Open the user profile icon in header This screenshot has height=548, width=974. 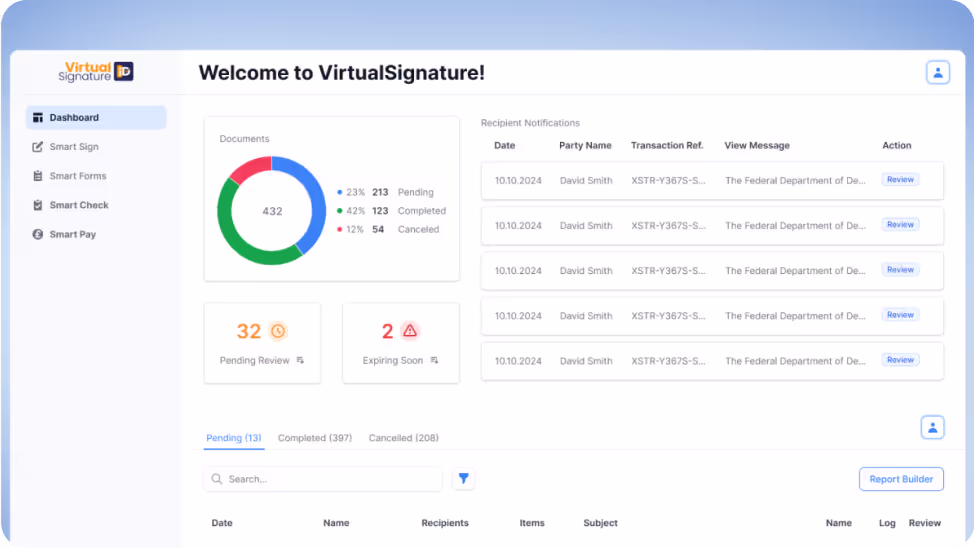(938, 73)
